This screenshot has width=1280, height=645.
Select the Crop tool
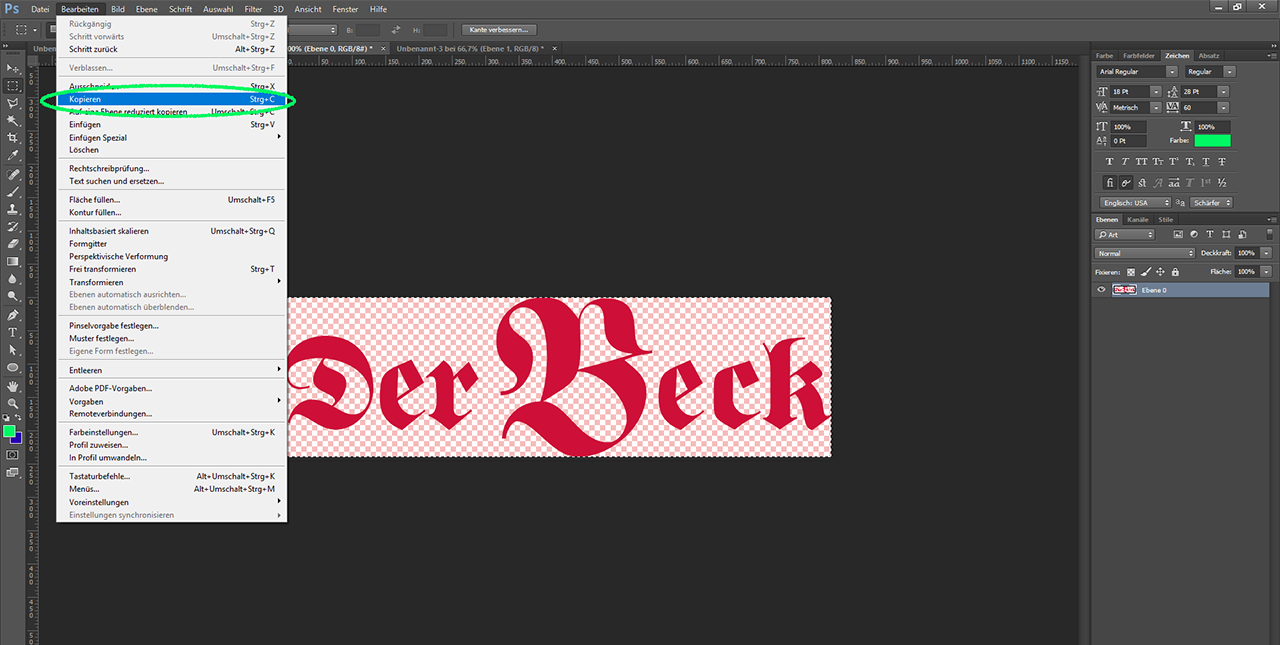14,138
